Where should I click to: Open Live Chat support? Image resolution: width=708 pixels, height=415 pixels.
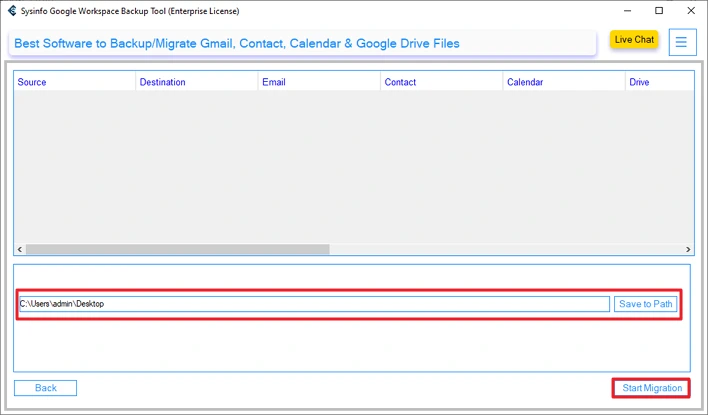[634, 40]
